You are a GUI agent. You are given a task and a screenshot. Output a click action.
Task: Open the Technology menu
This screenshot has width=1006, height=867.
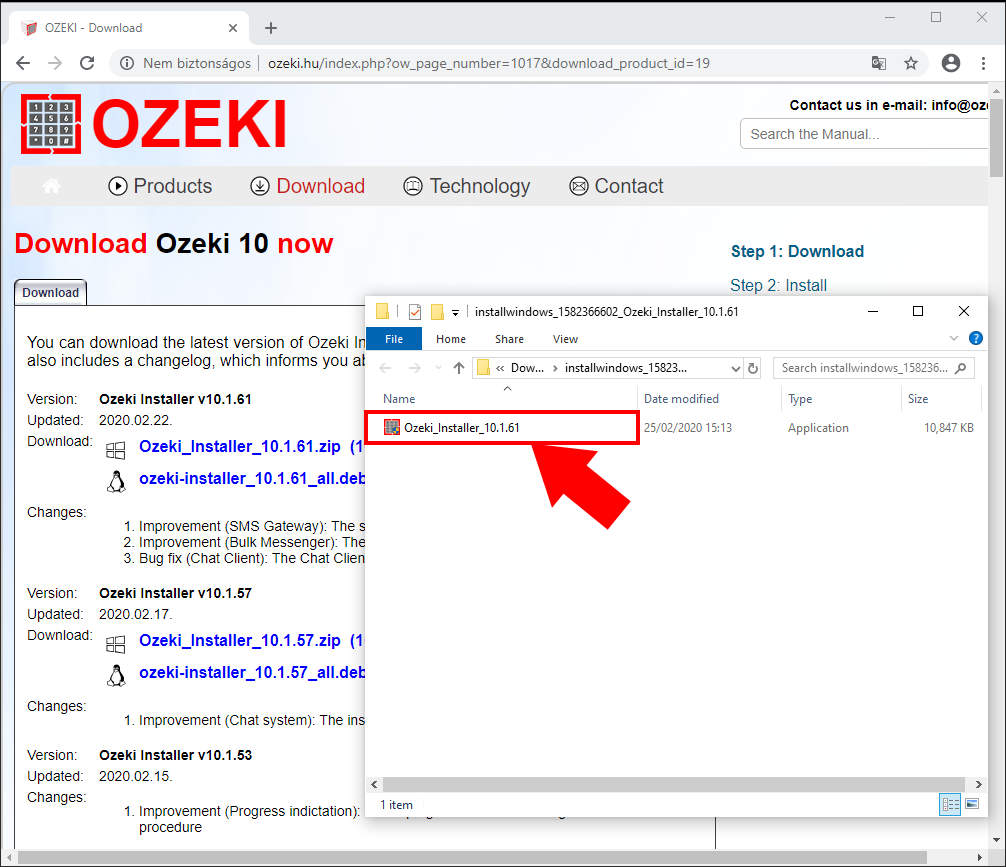point(466,186)
